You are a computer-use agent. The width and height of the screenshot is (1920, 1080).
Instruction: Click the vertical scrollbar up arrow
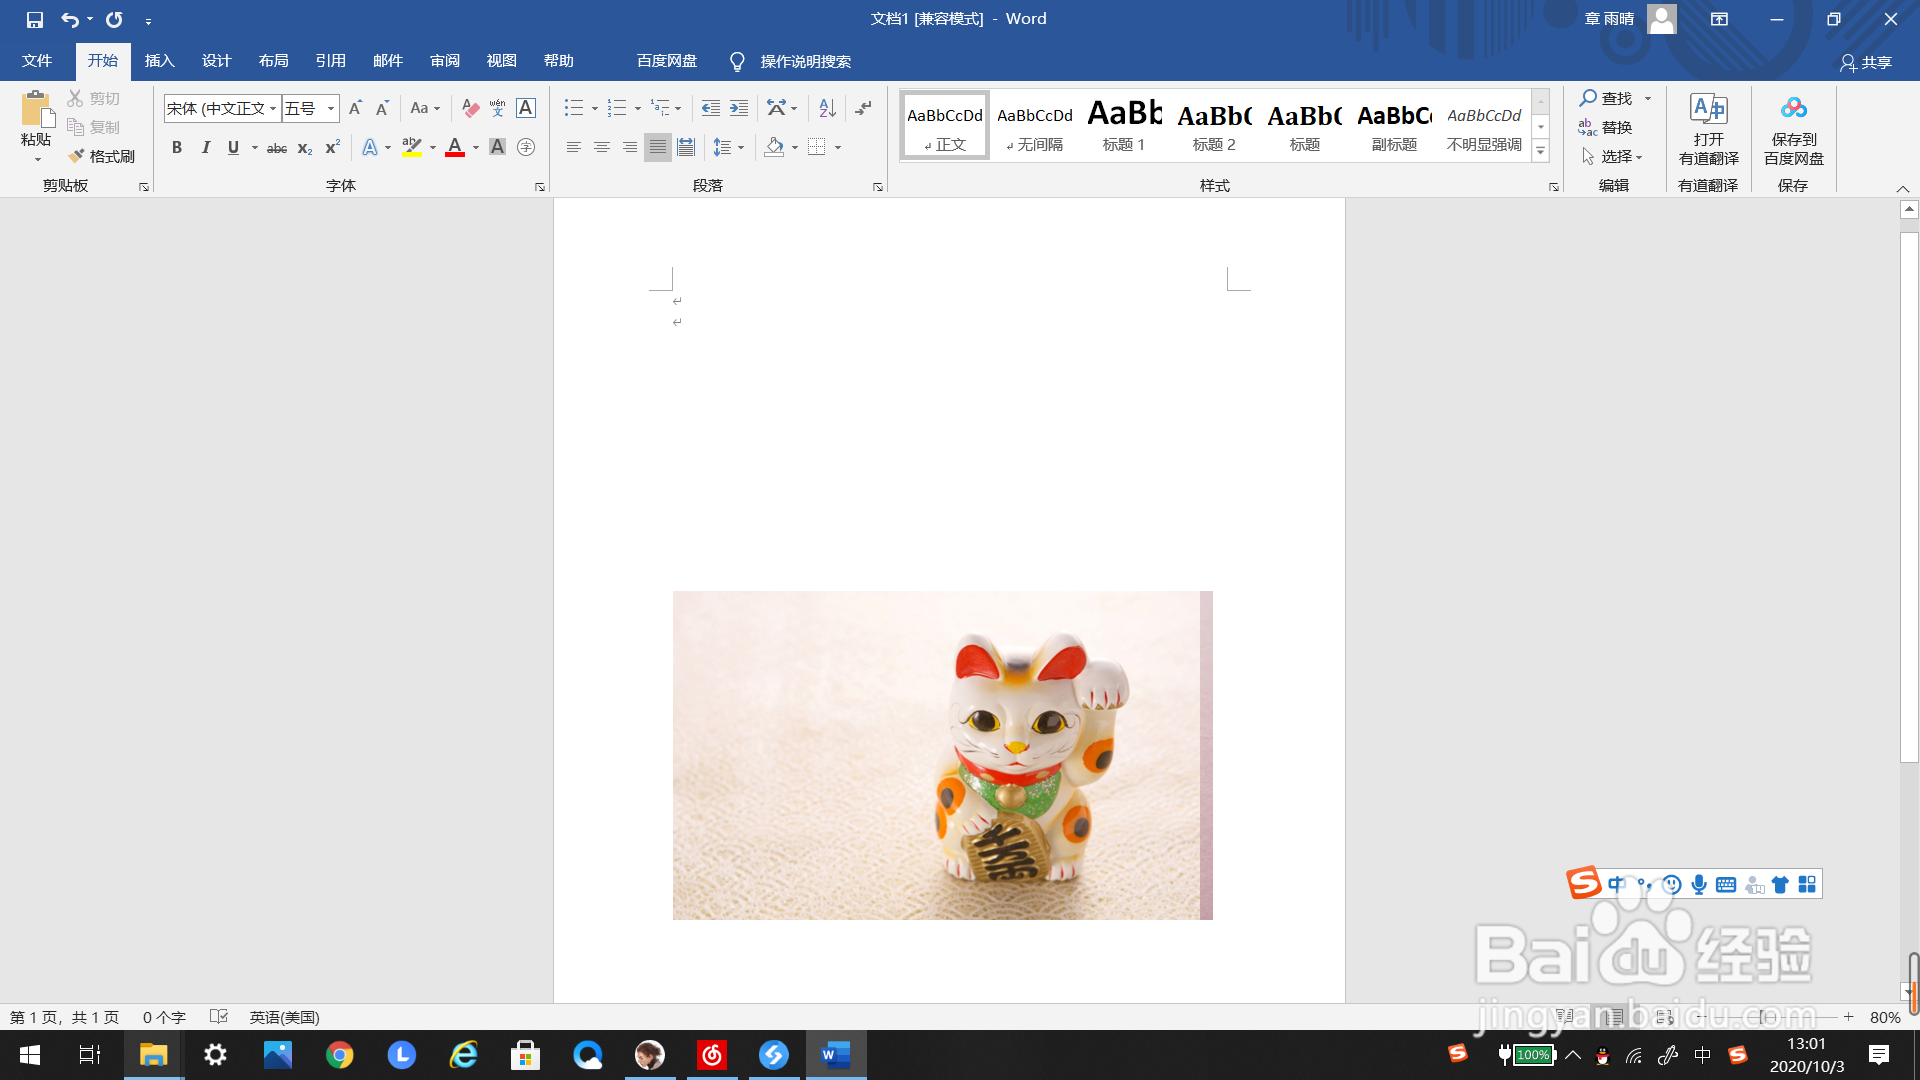click(x=1909, y=209)
